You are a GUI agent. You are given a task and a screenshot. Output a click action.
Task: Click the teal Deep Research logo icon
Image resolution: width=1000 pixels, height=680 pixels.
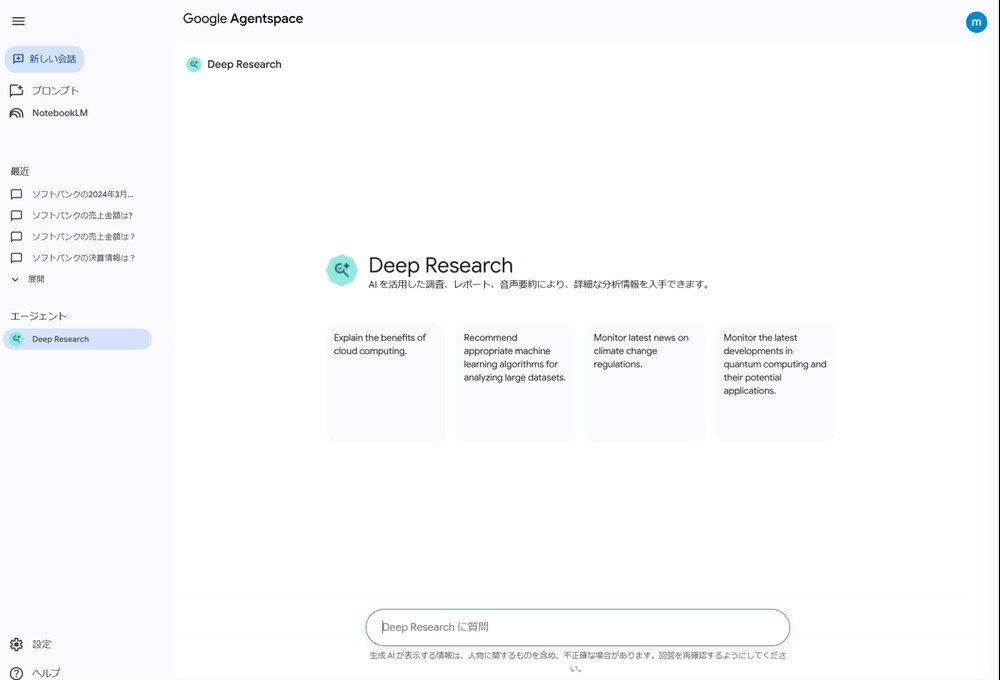342,270
